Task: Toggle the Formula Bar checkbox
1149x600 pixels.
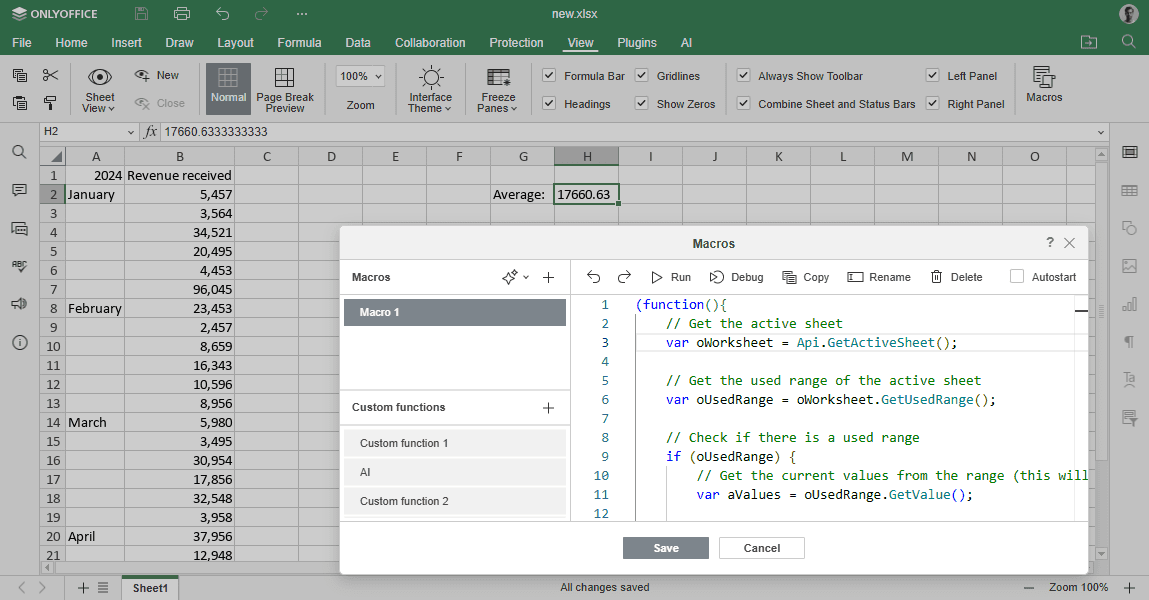Action: point(548,75)
